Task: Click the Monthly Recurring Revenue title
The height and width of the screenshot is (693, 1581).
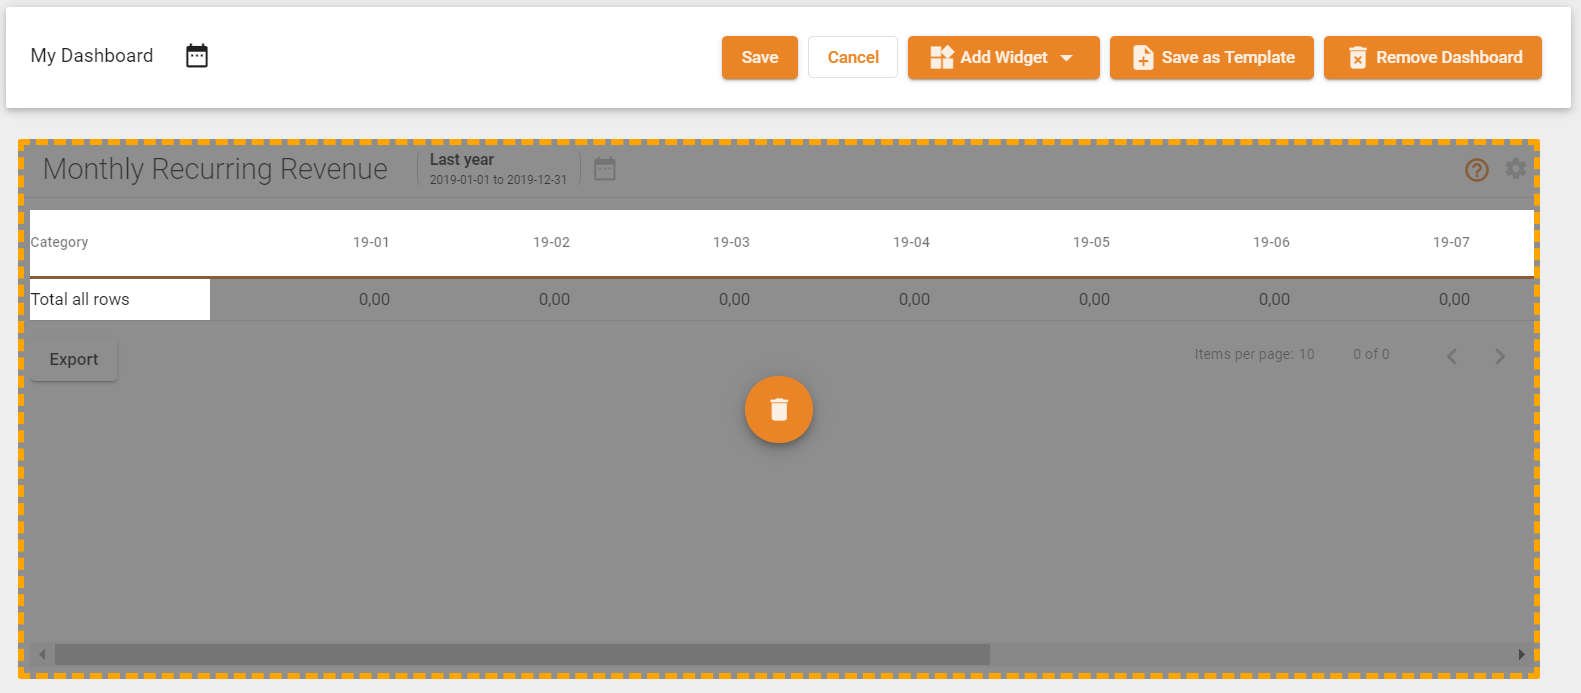Action: click(x=215, y=169)
